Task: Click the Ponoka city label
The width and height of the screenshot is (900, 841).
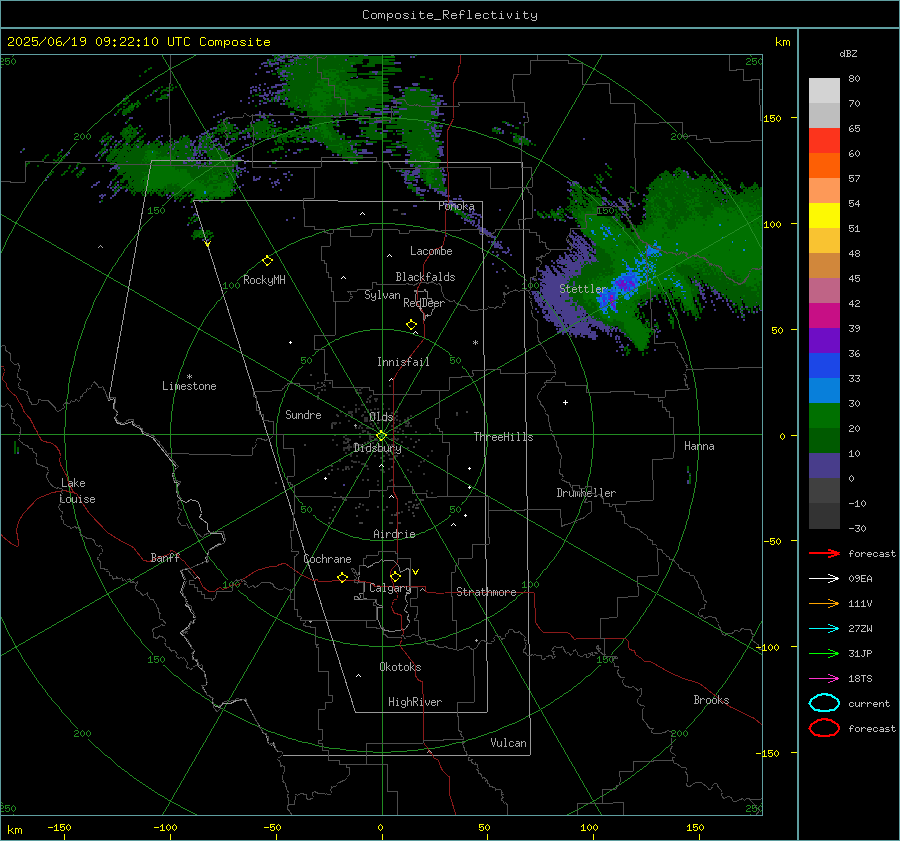Action: click(x=456, y=206)
